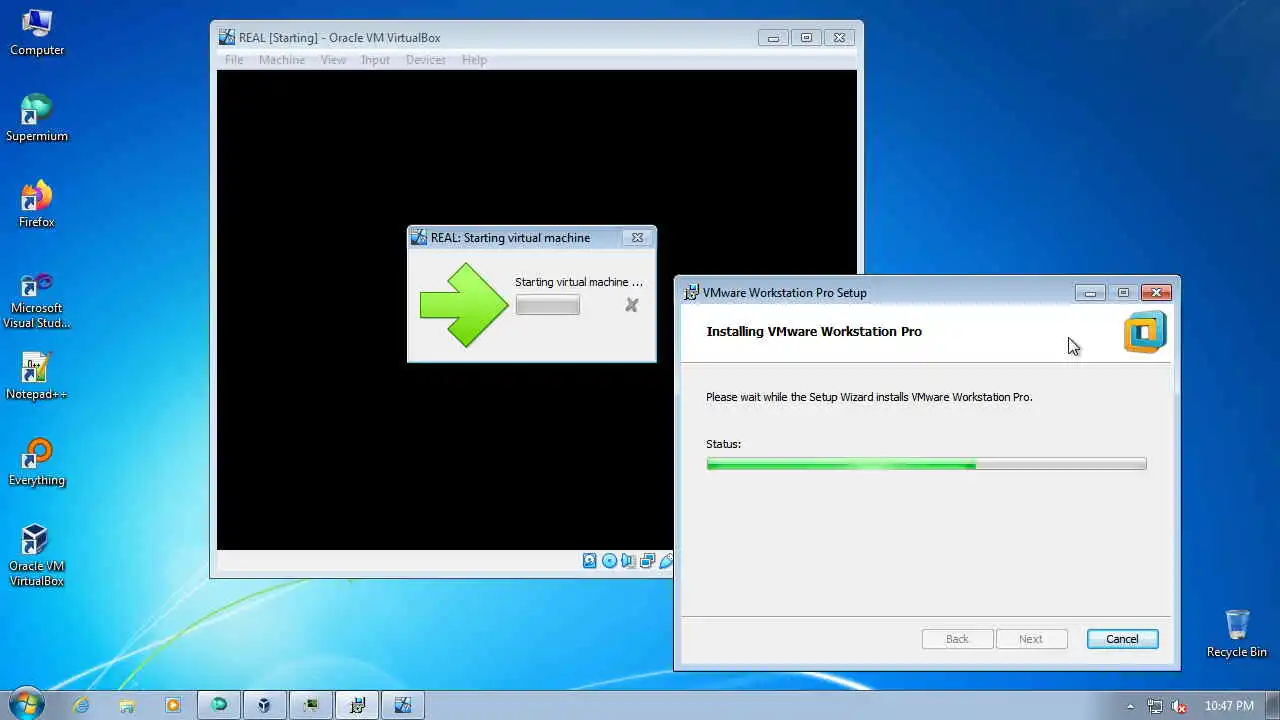The image size is (1280, 720).
Task: Click the audio indicator in VirtualBox status bar
Action: pyautogui.click(x=628, y=561)
